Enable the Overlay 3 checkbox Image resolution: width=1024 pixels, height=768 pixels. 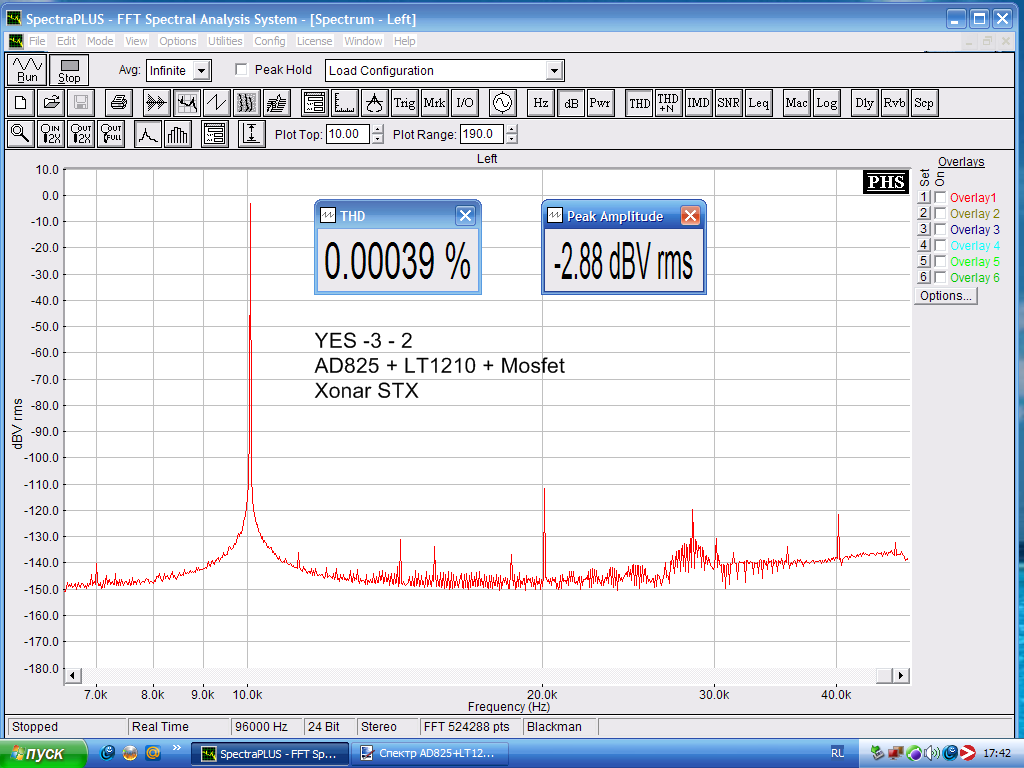click(x=940, y=230)
